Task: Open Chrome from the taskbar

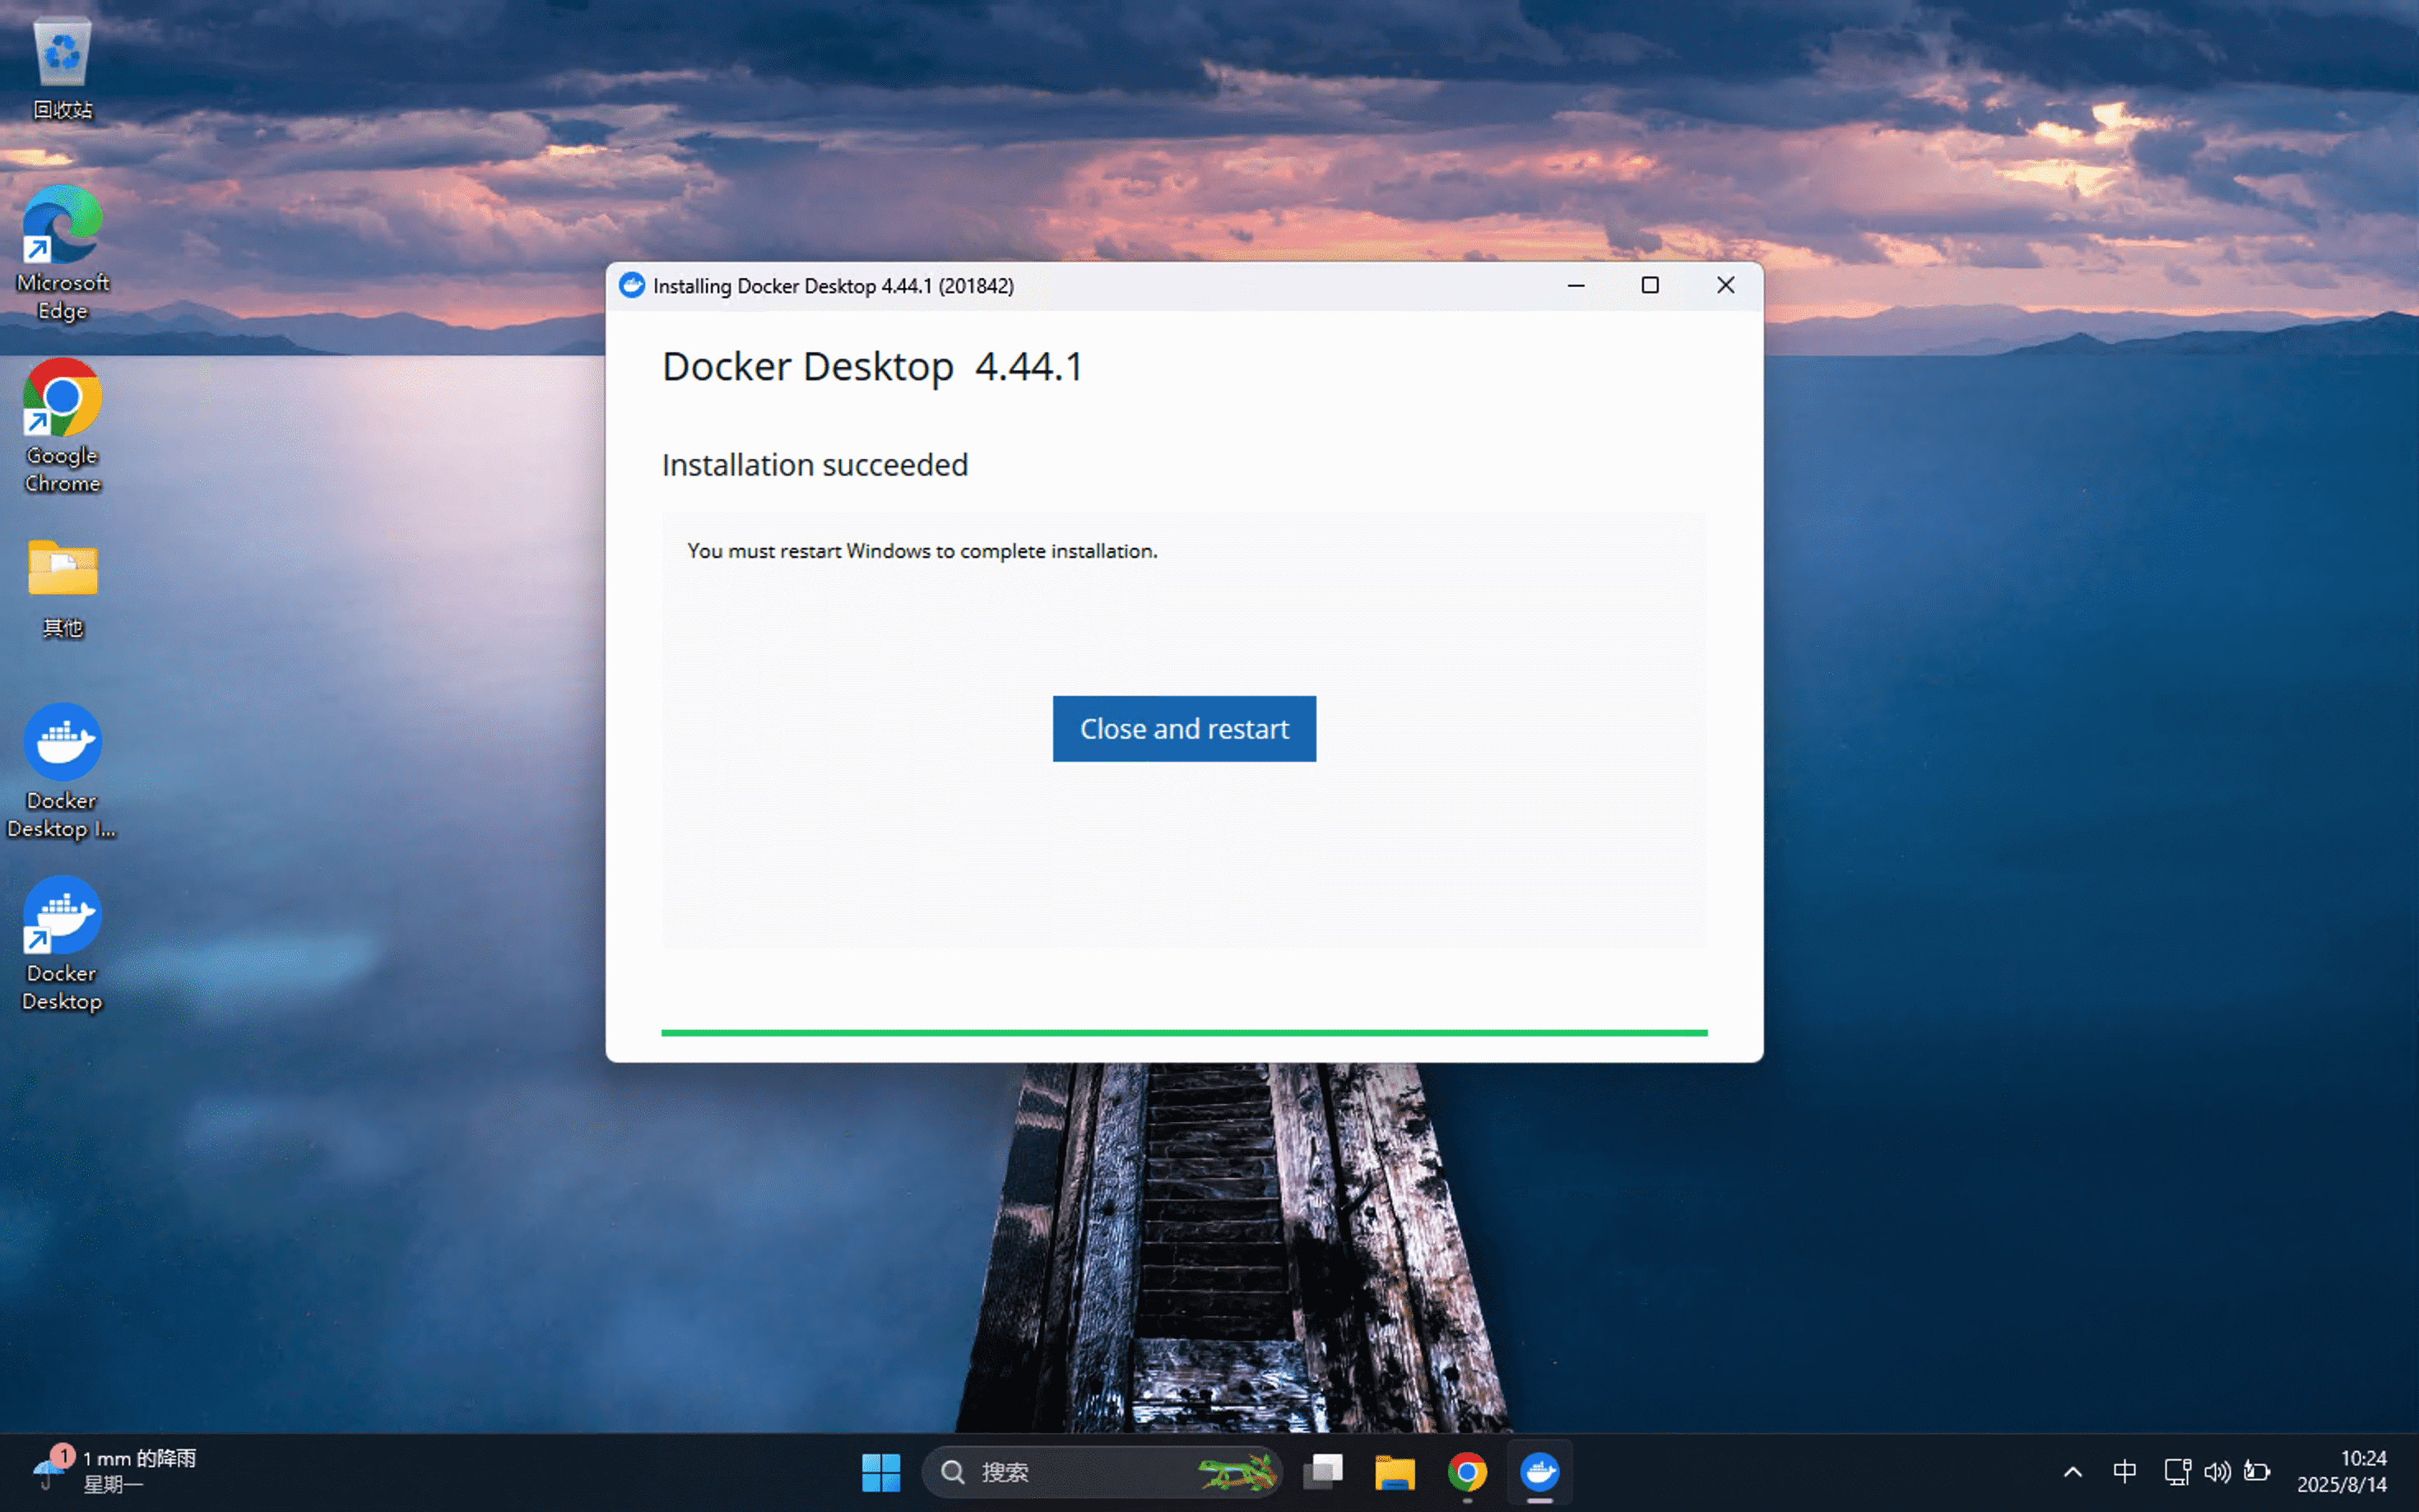Action: [x=1466, y=1472]
